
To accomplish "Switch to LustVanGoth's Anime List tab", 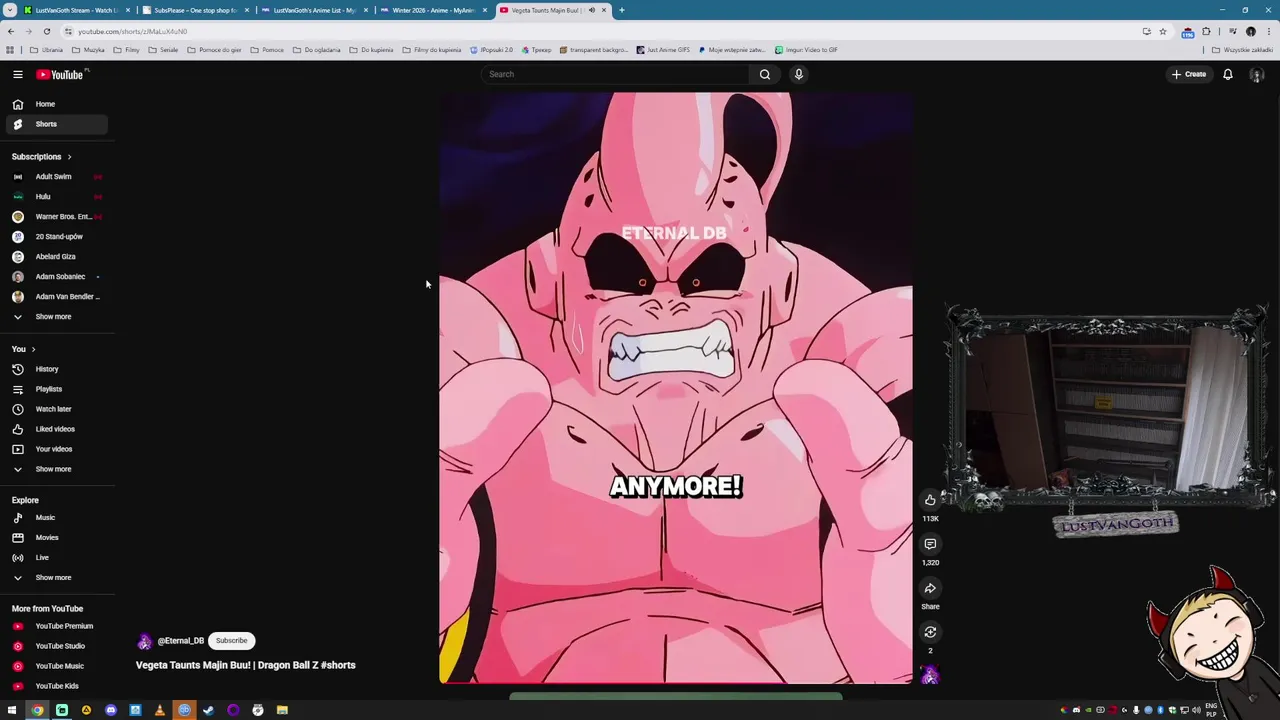I will pyautogui.click(x=314, y=10).
